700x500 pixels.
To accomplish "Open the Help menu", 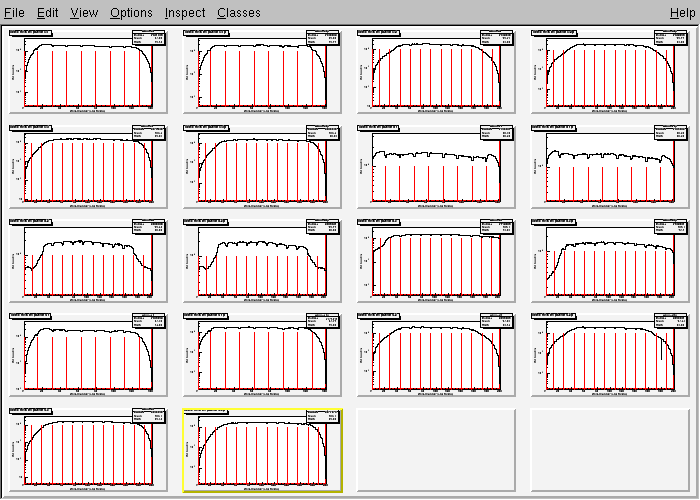I will 683,13.
